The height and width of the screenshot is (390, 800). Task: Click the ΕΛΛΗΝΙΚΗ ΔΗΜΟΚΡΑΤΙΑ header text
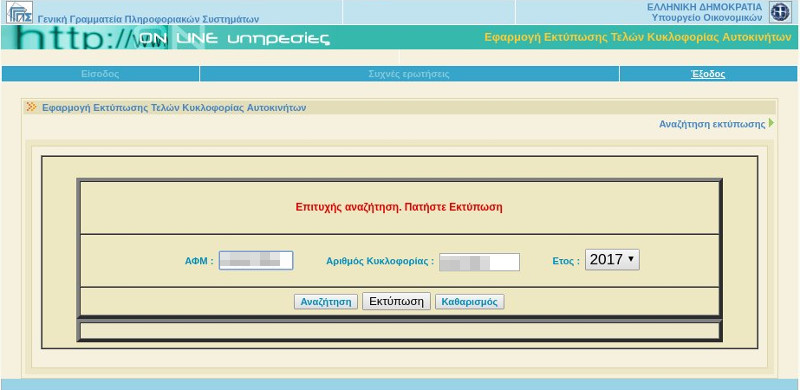coord(704,7)
